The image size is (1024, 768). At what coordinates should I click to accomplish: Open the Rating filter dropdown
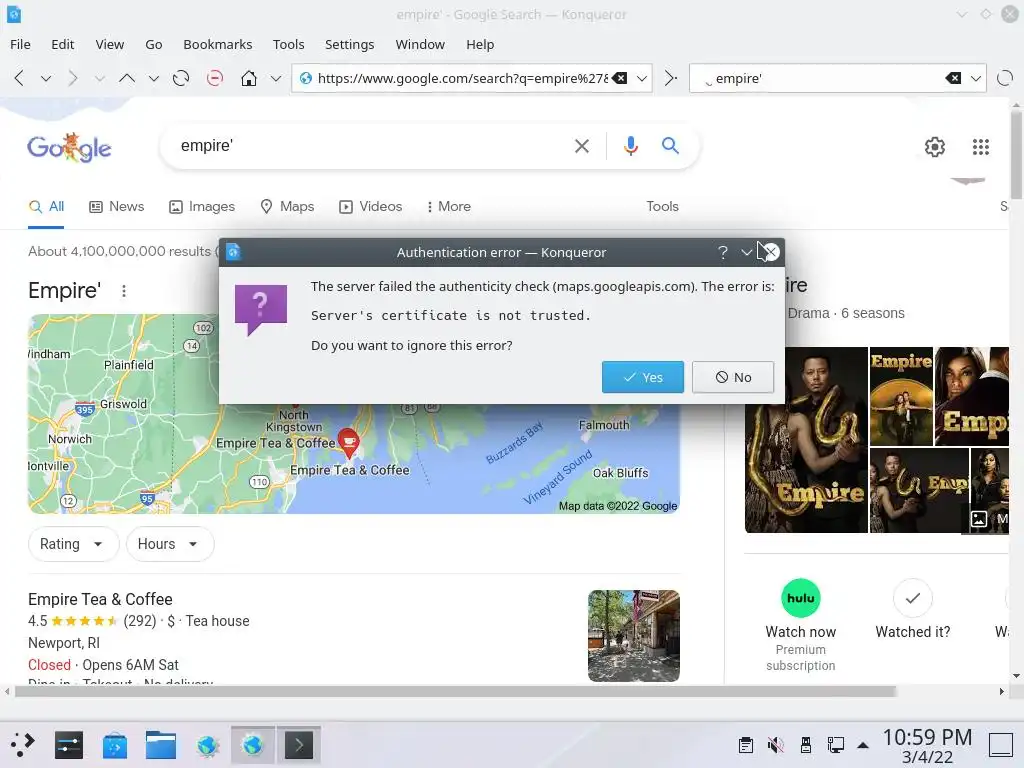[x=73, y=544]
